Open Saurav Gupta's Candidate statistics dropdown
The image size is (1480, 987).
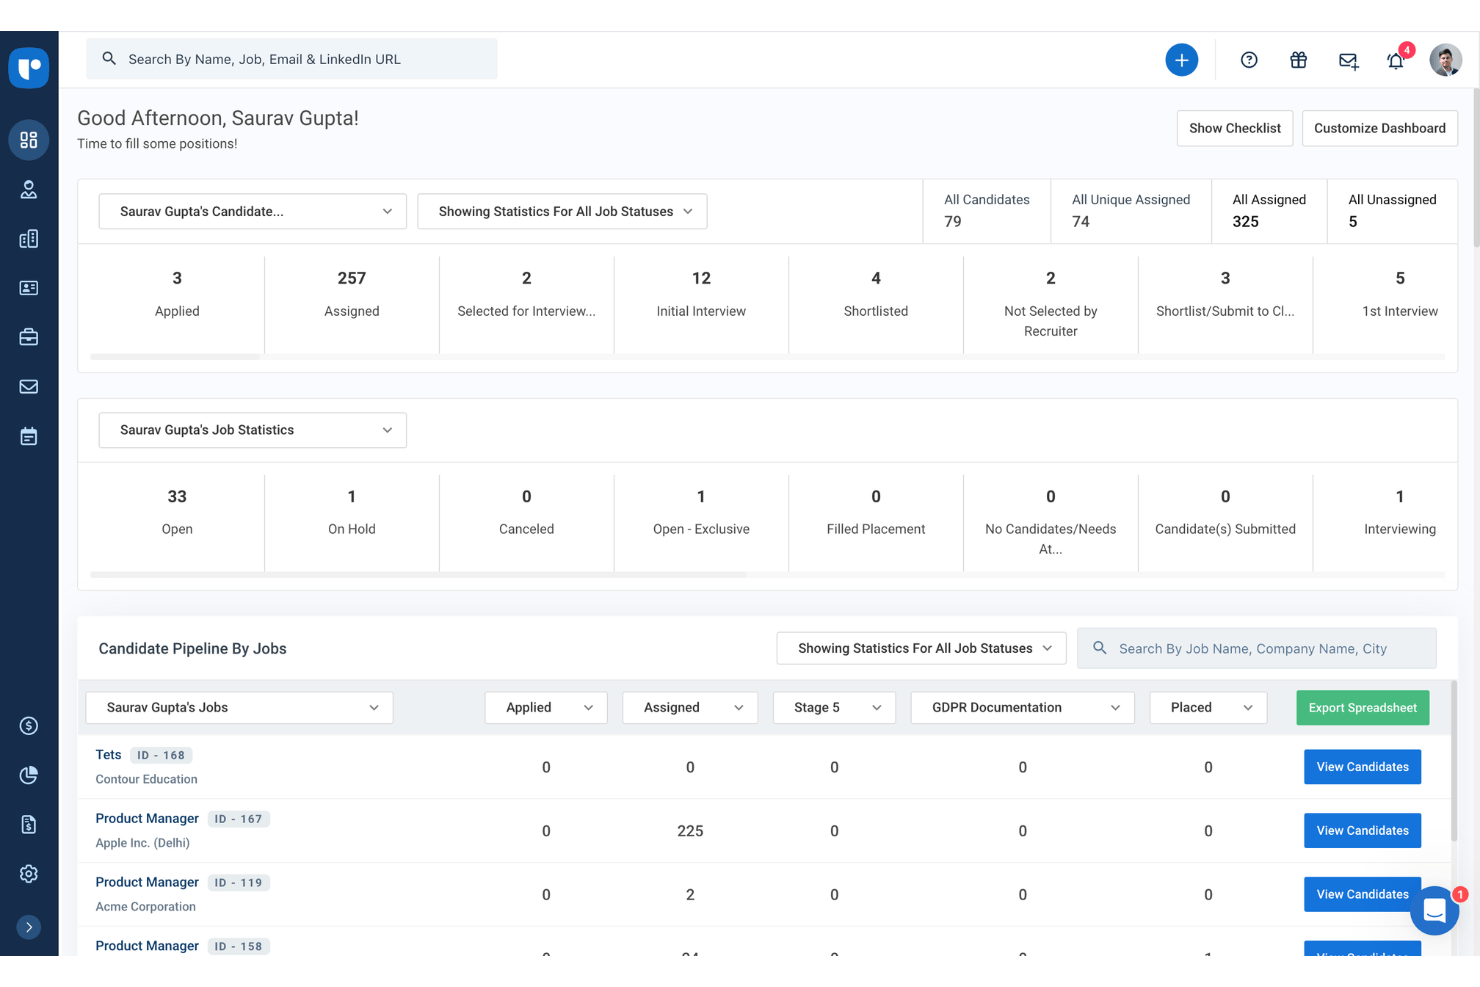[252, 211]
